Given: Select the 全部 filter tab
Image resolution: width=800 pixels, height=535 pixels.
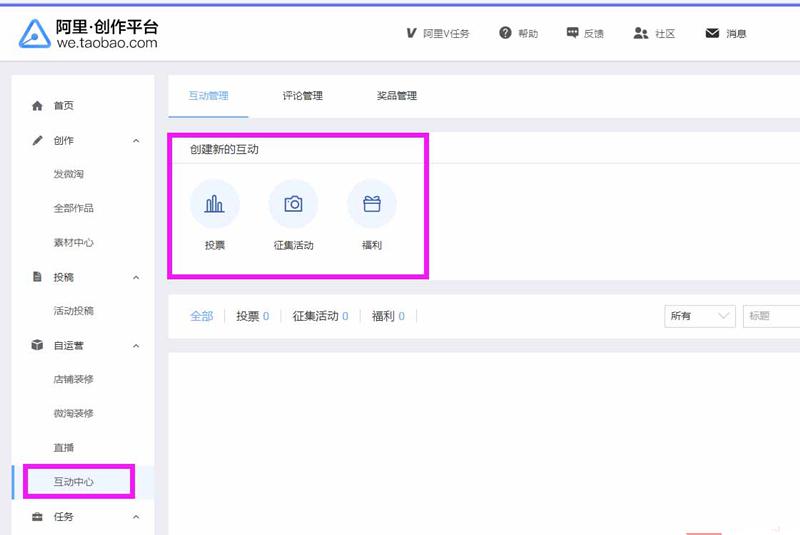Looking at the screenshot, I should pyautogui.click(x=202, y=316).
